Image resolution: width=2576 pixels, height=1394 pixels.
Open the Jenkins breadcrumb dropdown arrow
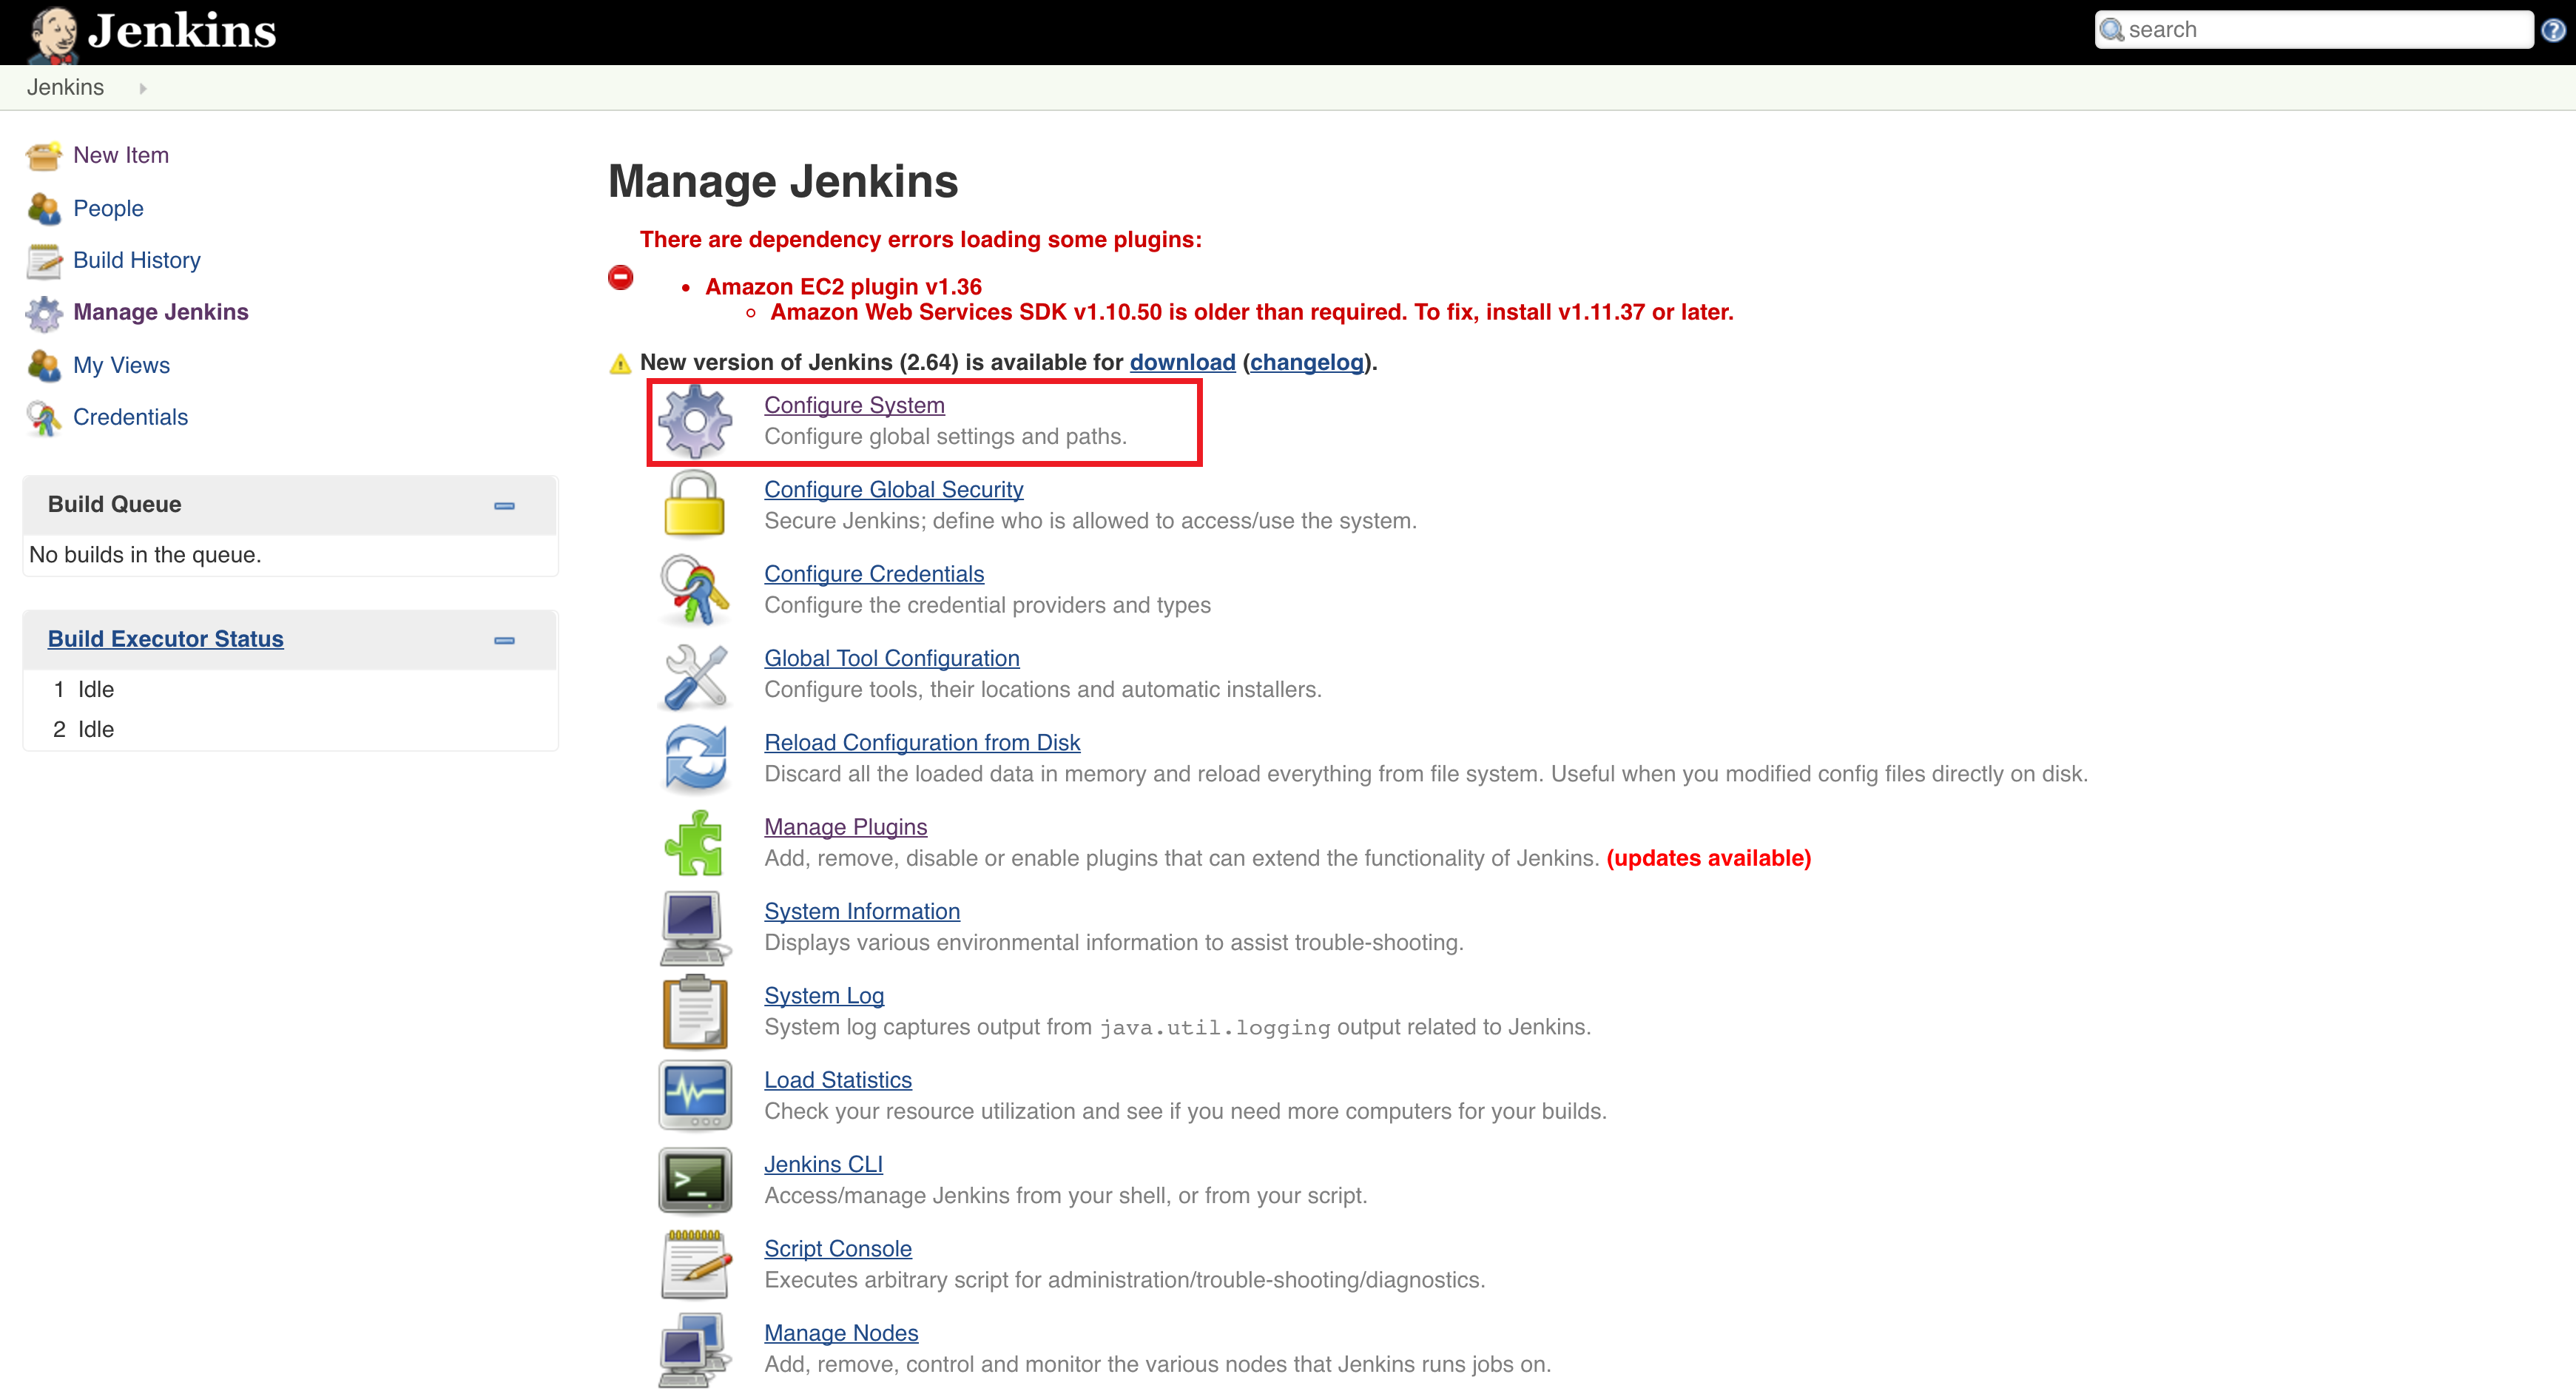(143, 88)
